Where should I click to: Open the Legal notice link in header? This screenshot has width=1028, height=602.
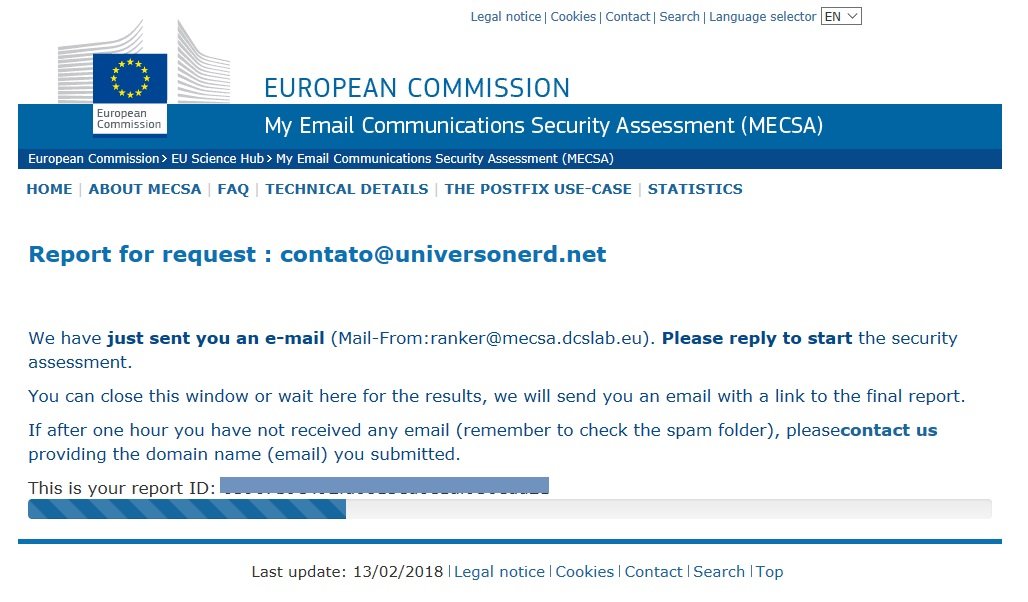[x=506, y=17]
